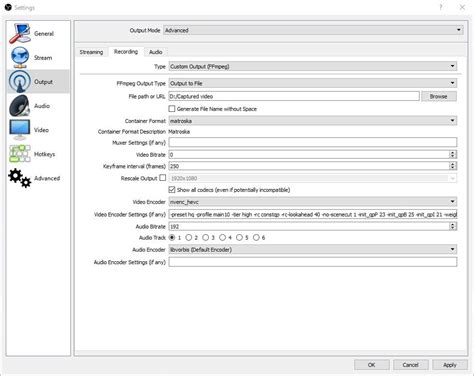Click the Video Encoder Settings field
Viewport: 474px width, 376px height.
click(313, 214)
